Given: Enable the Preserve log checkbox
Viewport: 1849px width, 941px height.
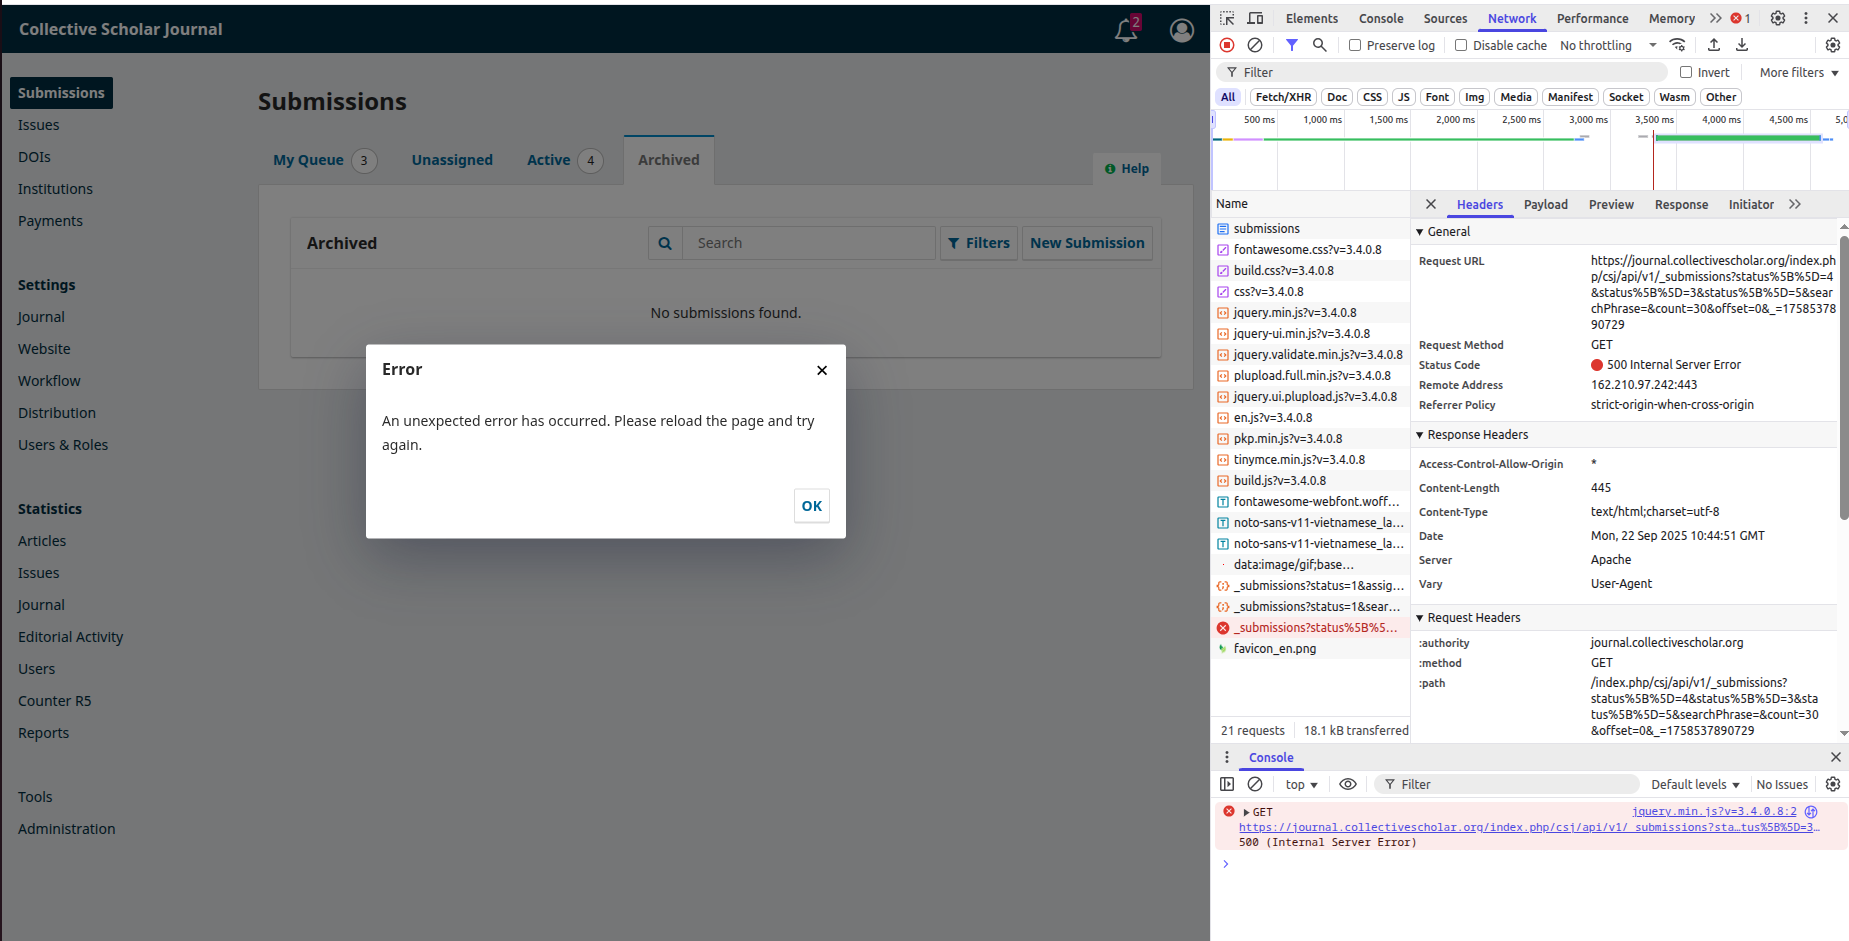Looking at the screenshot, I should click(x=1355, y=45).
